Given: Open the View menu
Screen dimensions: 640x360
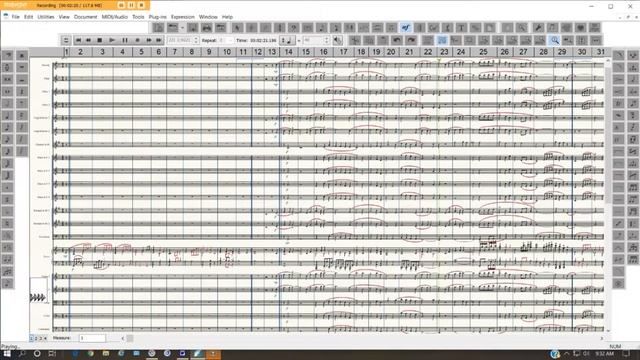Looking at the screenshot, I should (64, 17).
